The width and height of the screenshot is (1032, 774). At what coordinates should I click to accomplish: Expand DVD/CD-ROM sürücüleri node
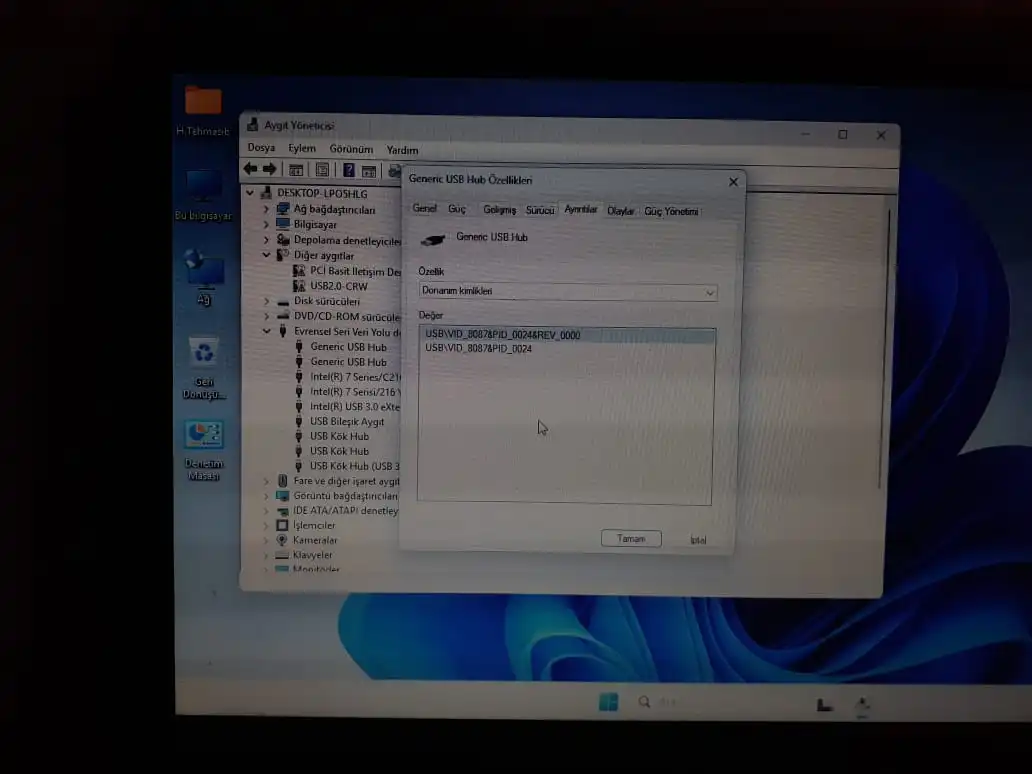(x=266, y=317)
